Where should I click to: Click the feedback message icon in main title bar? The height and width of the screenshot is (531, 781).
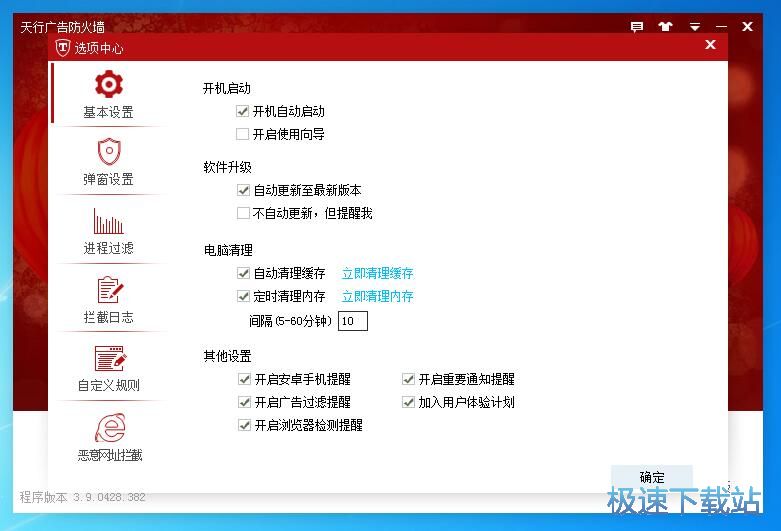tap(637, 27)
